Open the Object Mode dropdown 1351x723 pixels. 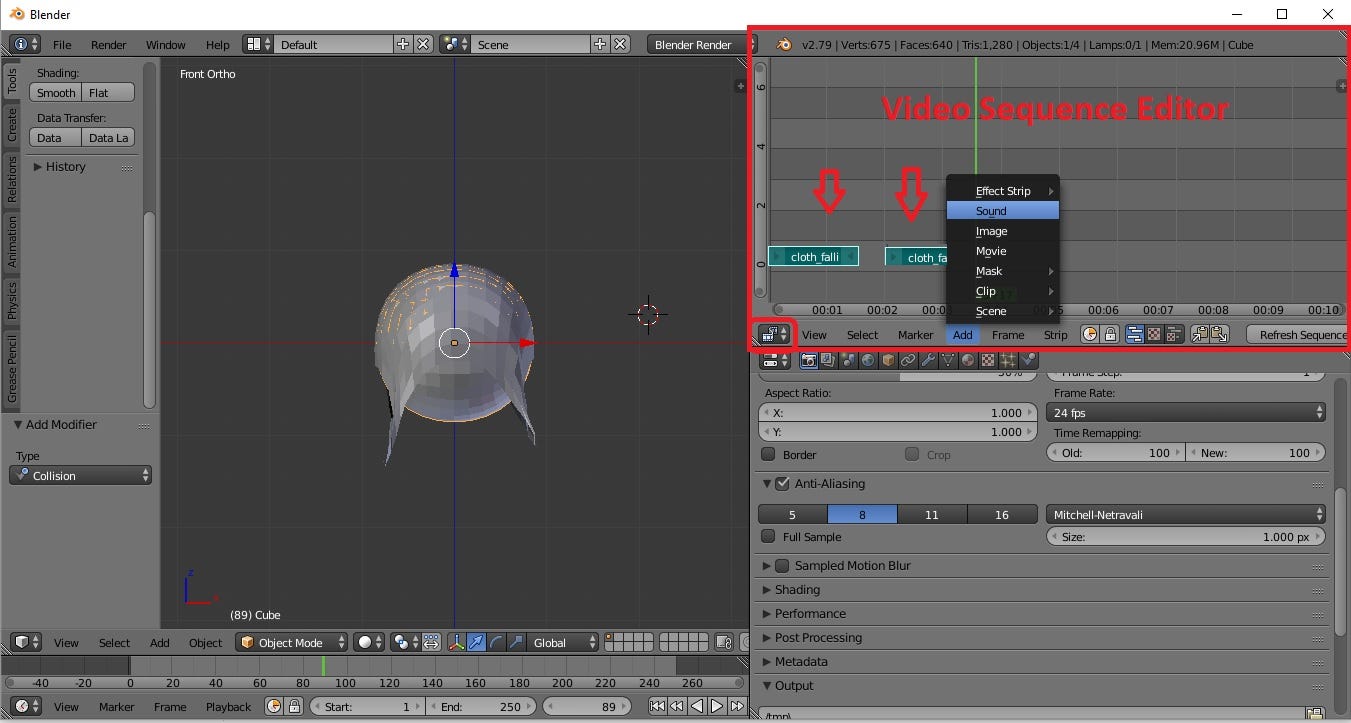[x=291, y=642]
